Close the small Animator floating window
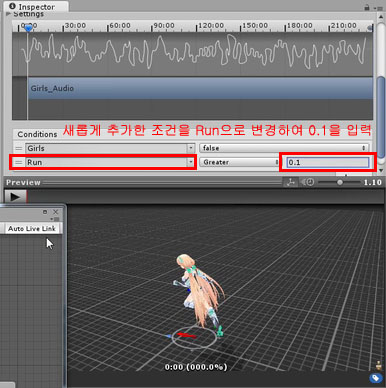386x388 pixels. pyautogui.click(x=56, y=212)
